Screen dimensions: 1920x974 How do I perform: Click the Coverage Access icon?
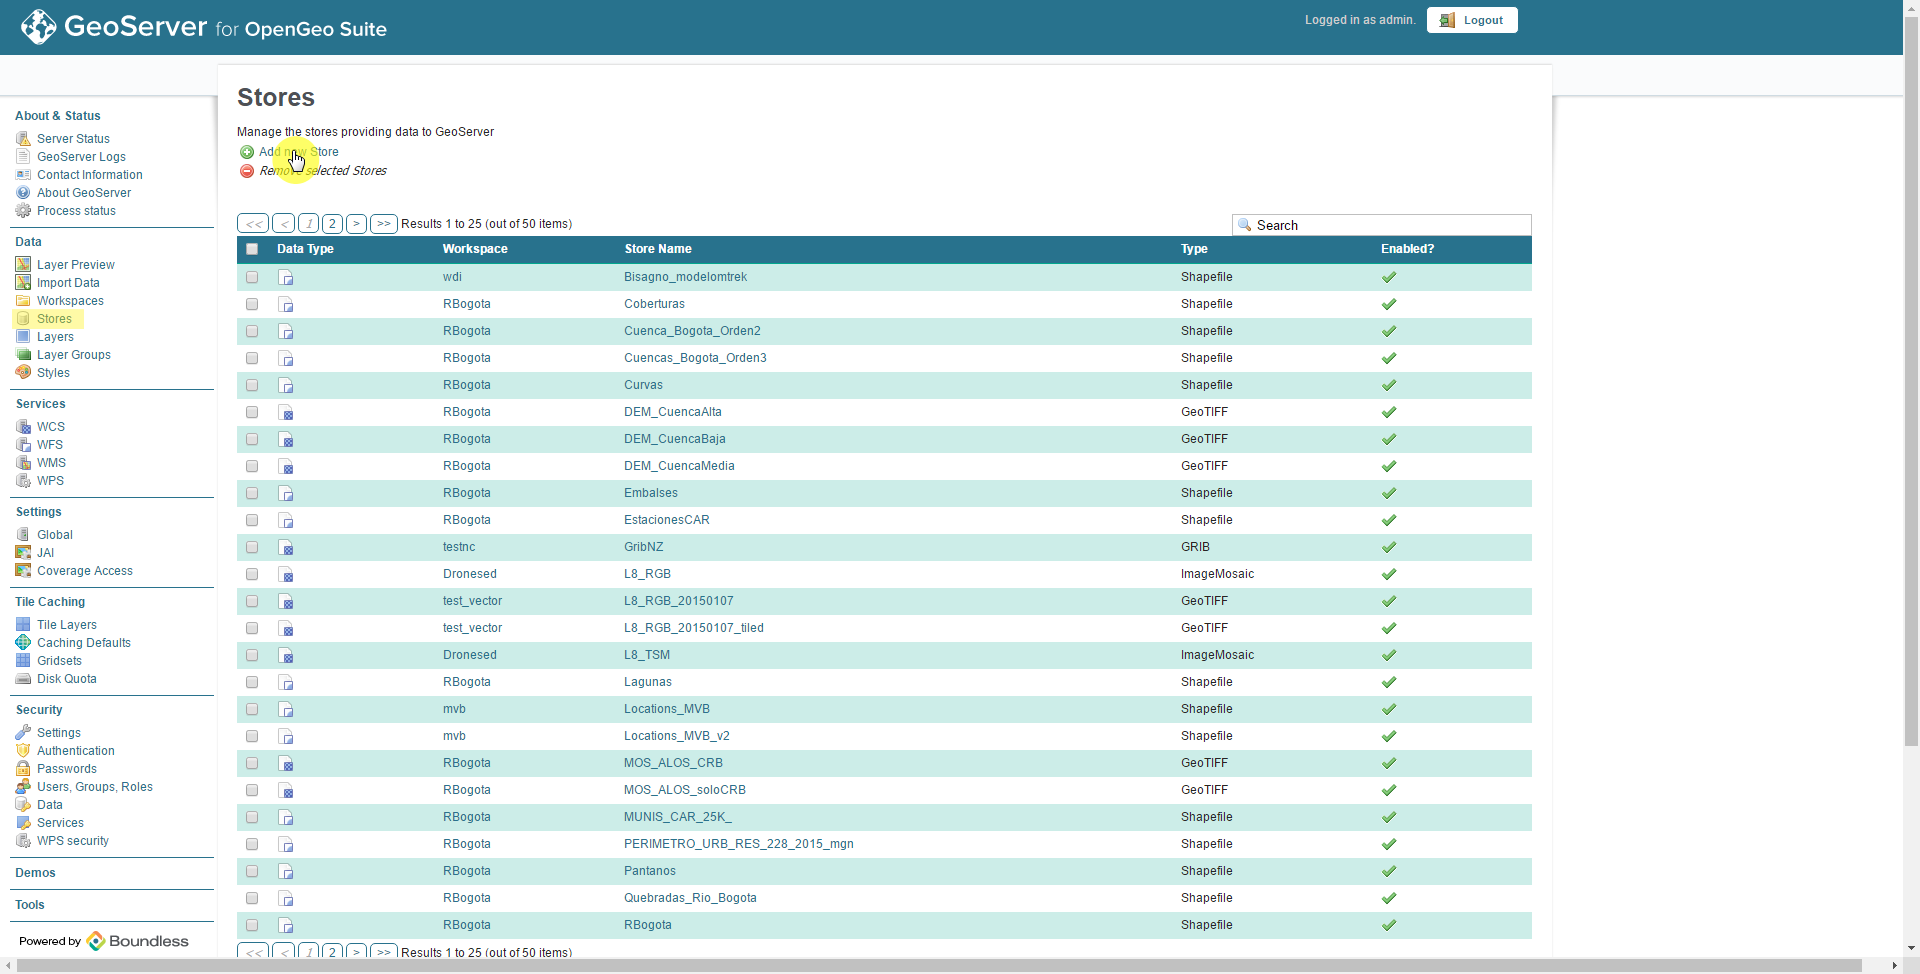coord(23,571)
